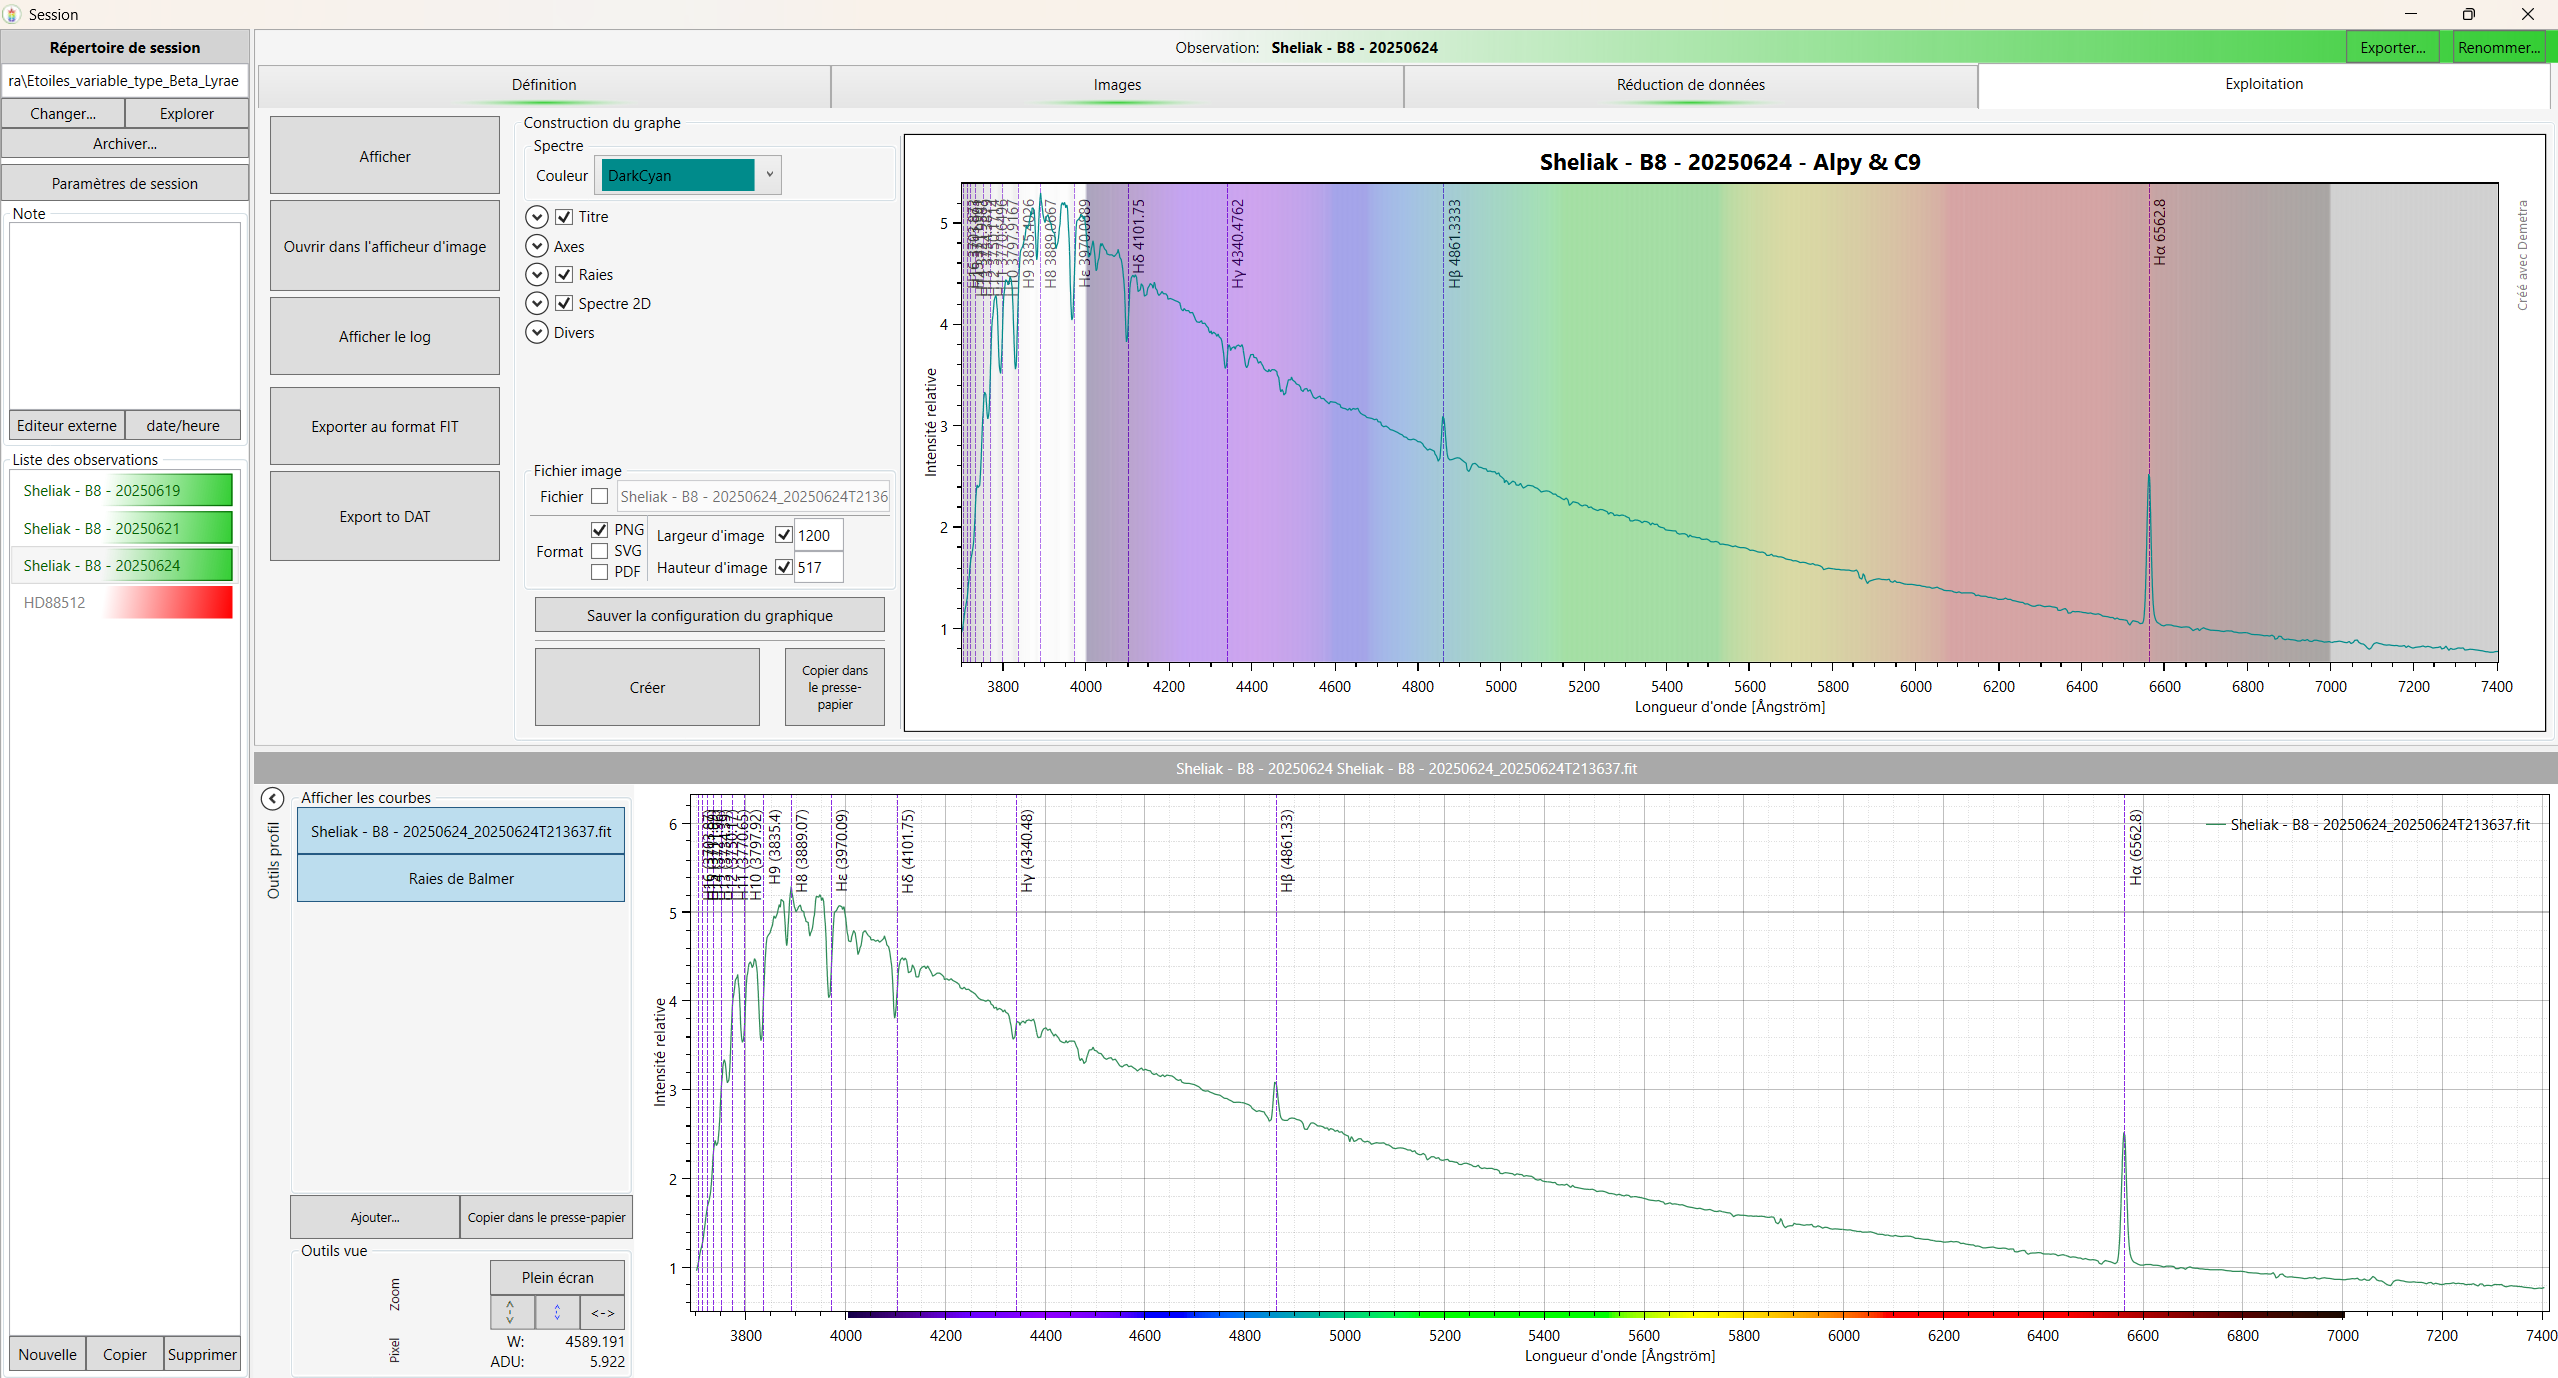Image resolution: width=2558 pixels, height=1378 pixels.
Task: Toggle the Spectre 2D checkbox
Action: tap(564, 303)
